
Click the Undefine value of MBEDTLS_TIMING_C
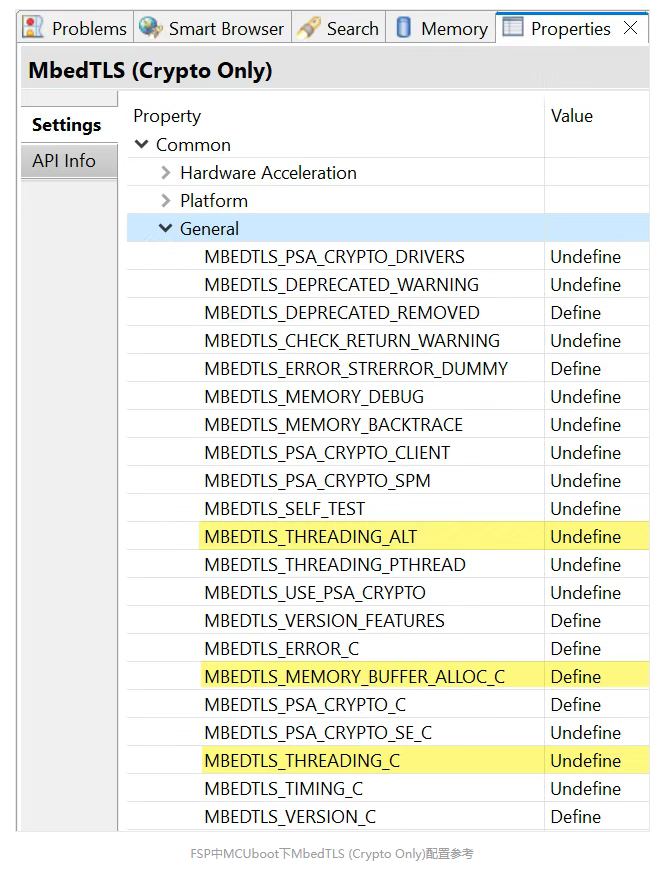pyautogui.click(x=586, y=789)
